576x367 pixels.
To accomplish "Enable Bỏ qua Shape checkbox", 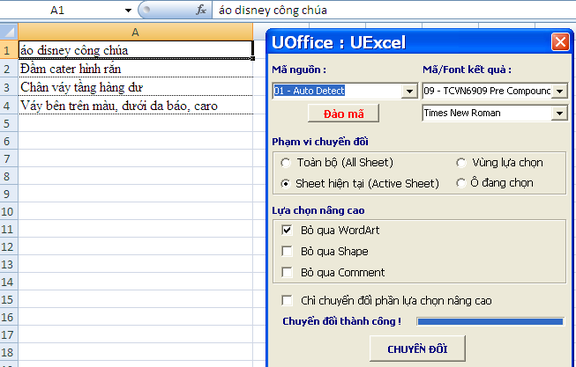I will [287, 251].
